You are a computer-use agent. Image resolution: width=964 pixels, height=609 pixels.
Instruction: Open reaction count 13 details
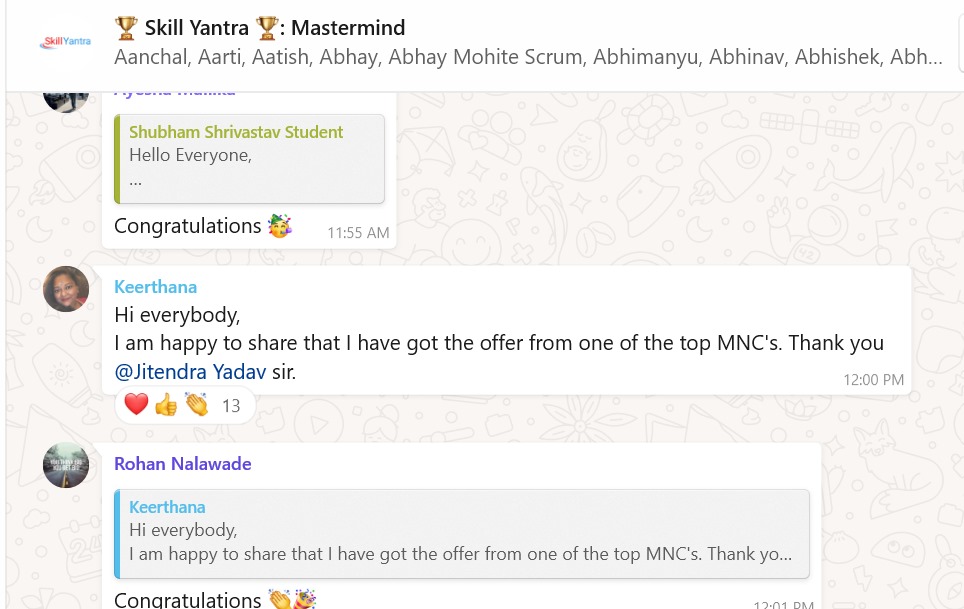(x=231, y=406)
